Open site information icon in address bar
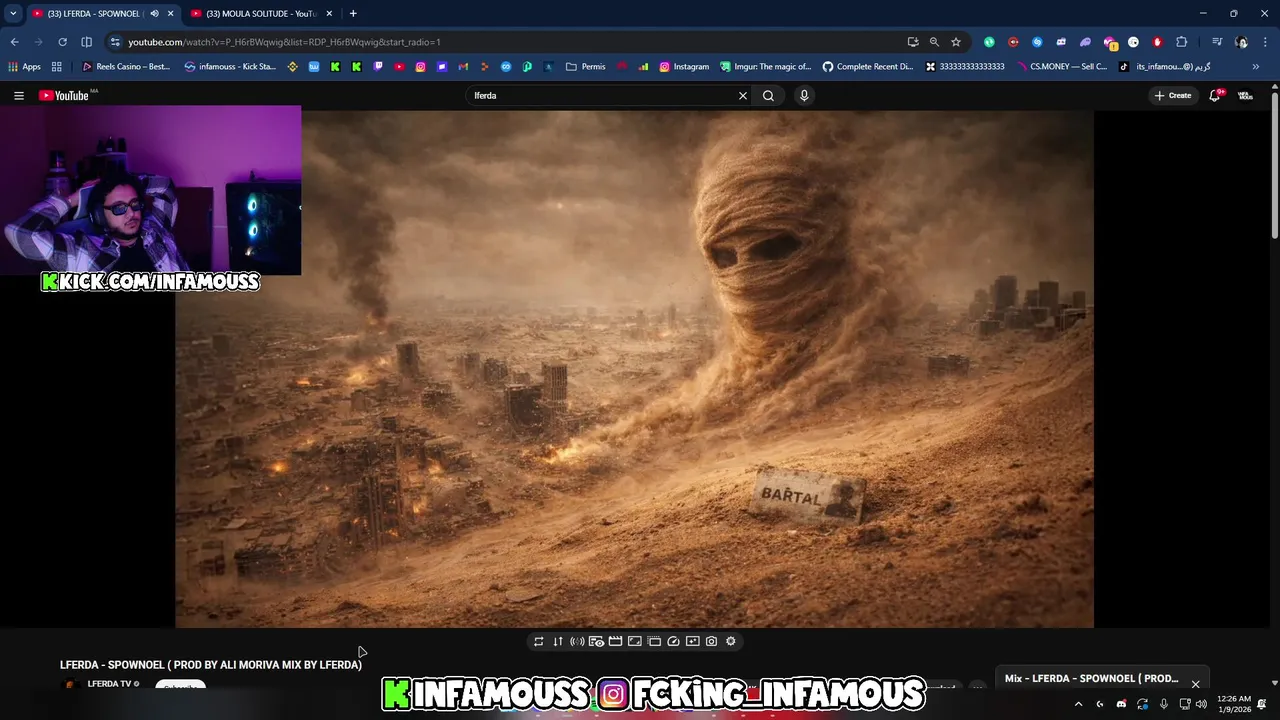 [116, 42]
